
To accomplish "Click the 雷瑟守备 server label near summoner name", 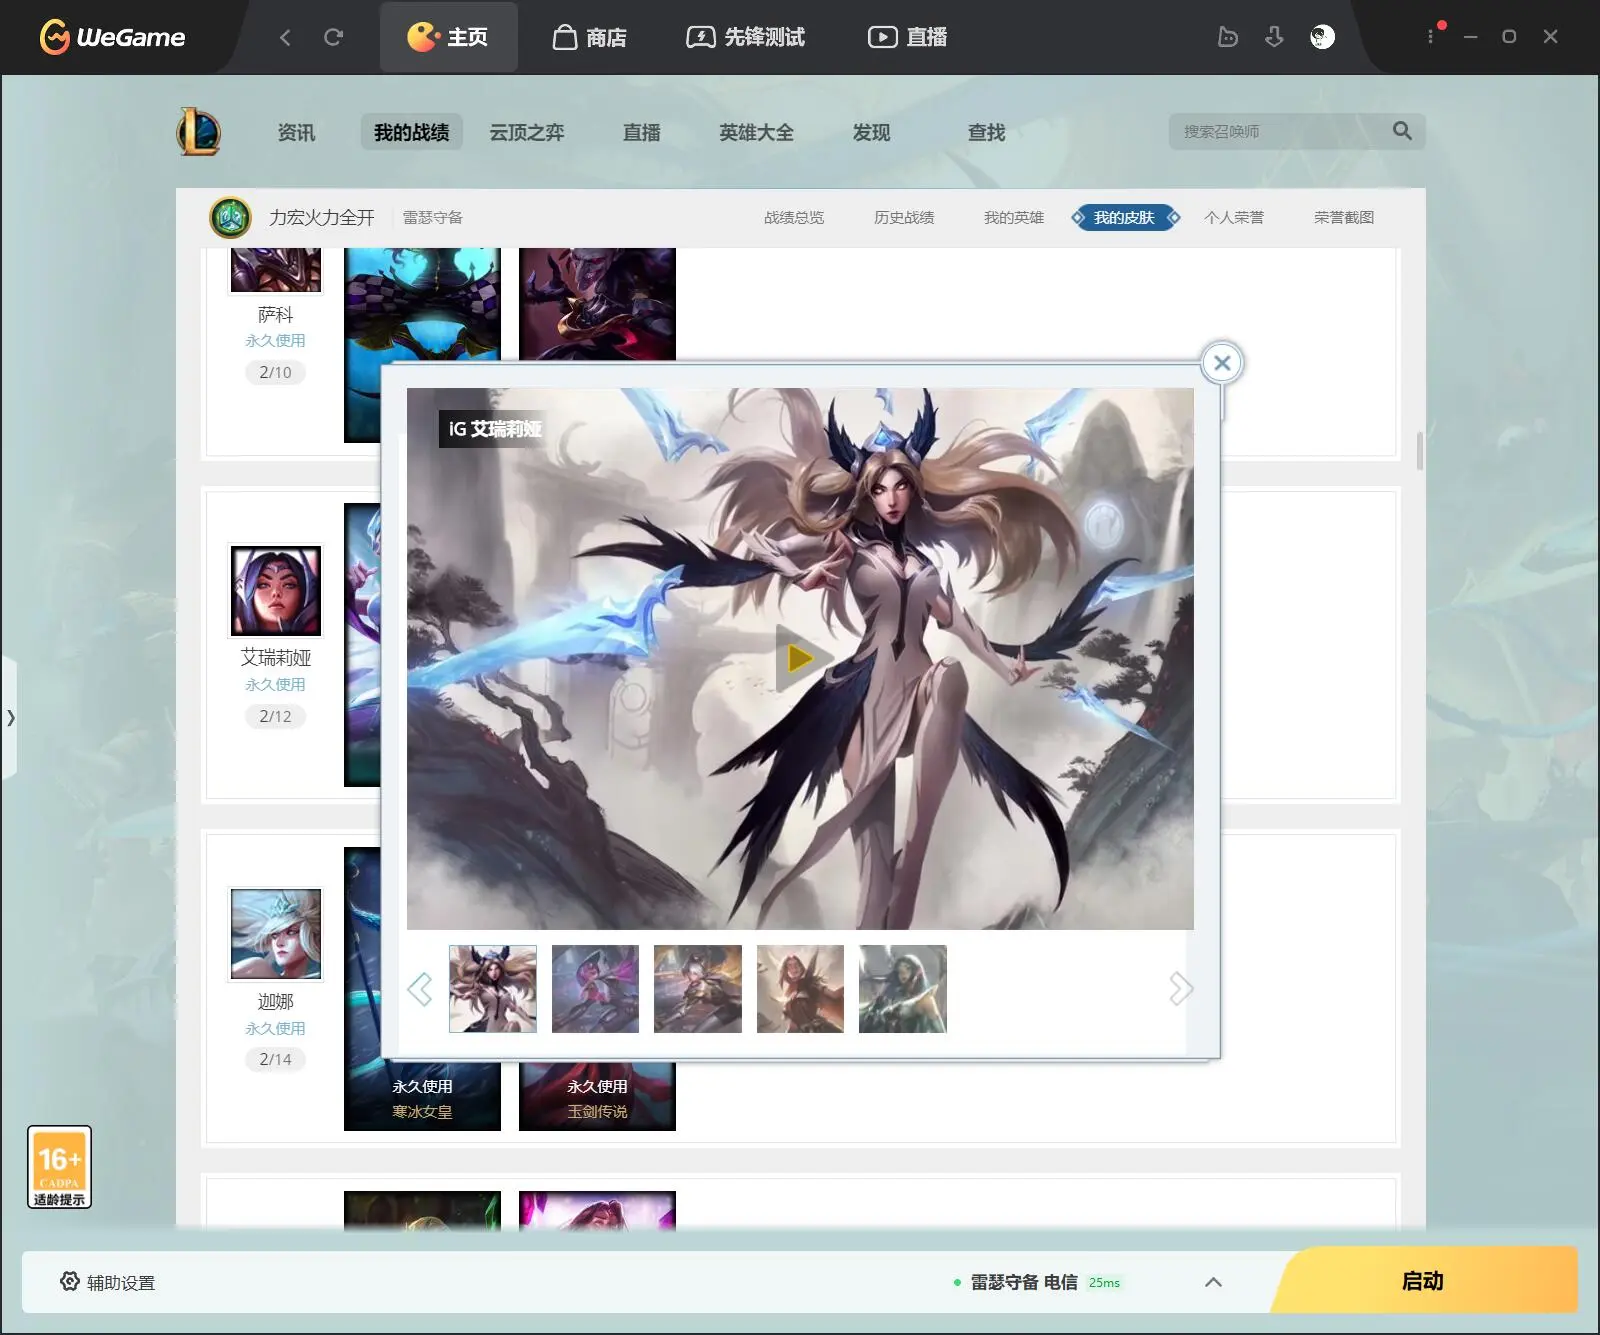I will [433, 217].
